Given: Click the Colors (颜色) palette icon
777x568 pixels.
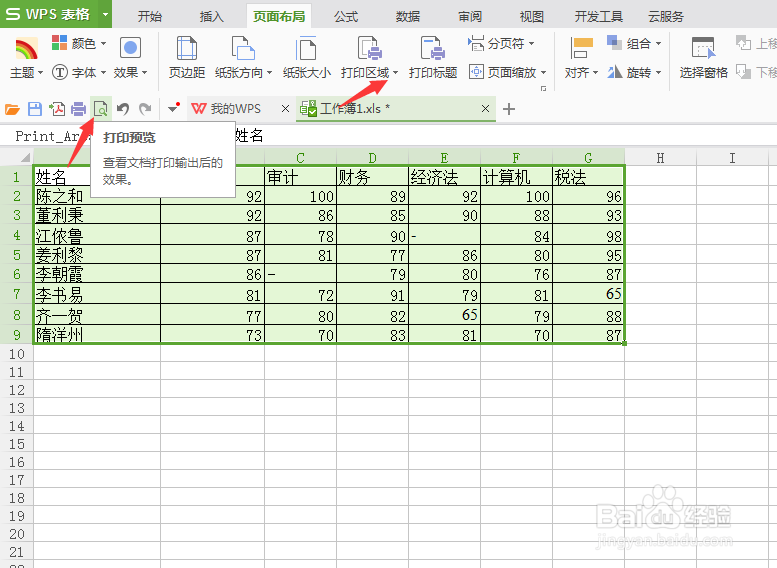Looking at the screenshot, I should (x=59, y=43).
